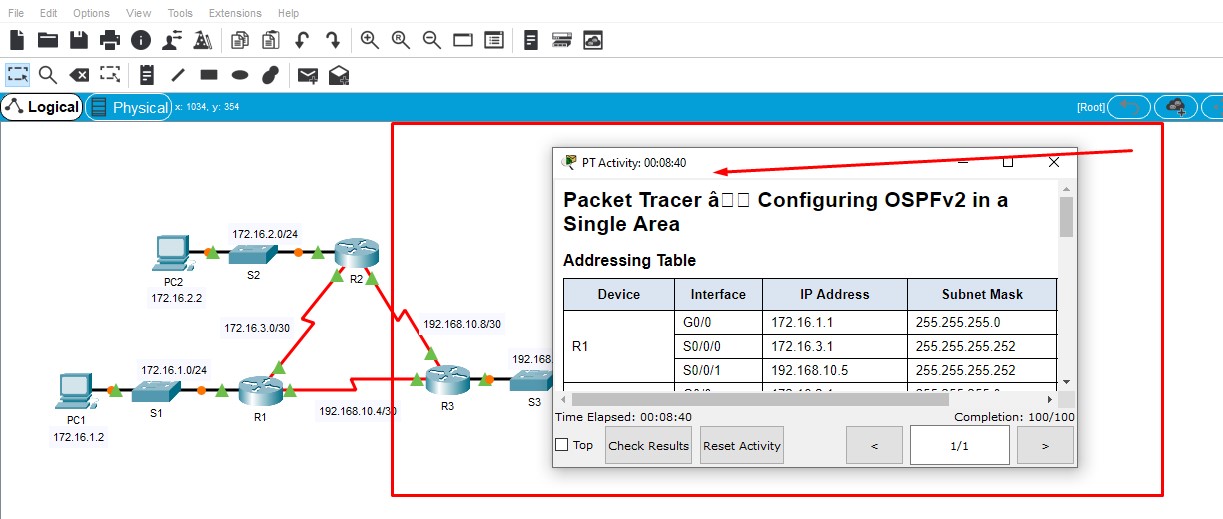Click Reset Activity button
Viewport: 1223px width, 519px height.
(x=742, y=445)
